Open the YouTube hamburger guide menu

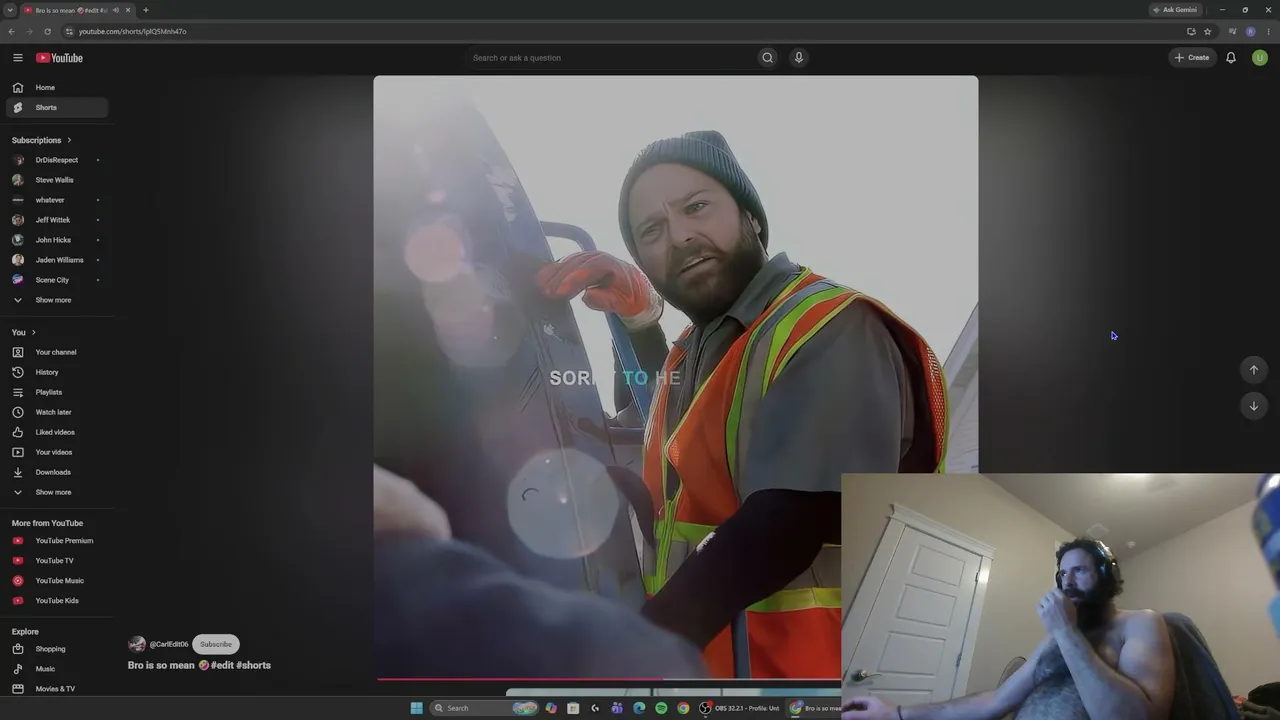(17, 58)
